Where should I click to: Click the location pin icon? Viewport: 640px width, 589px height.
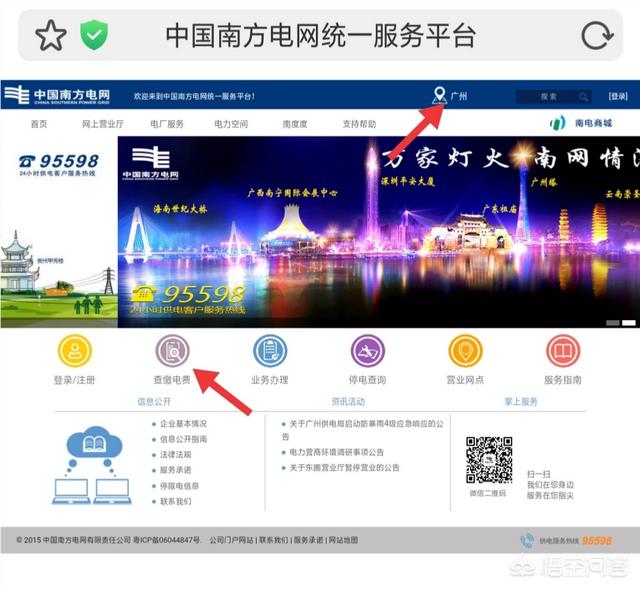[439, 96]
